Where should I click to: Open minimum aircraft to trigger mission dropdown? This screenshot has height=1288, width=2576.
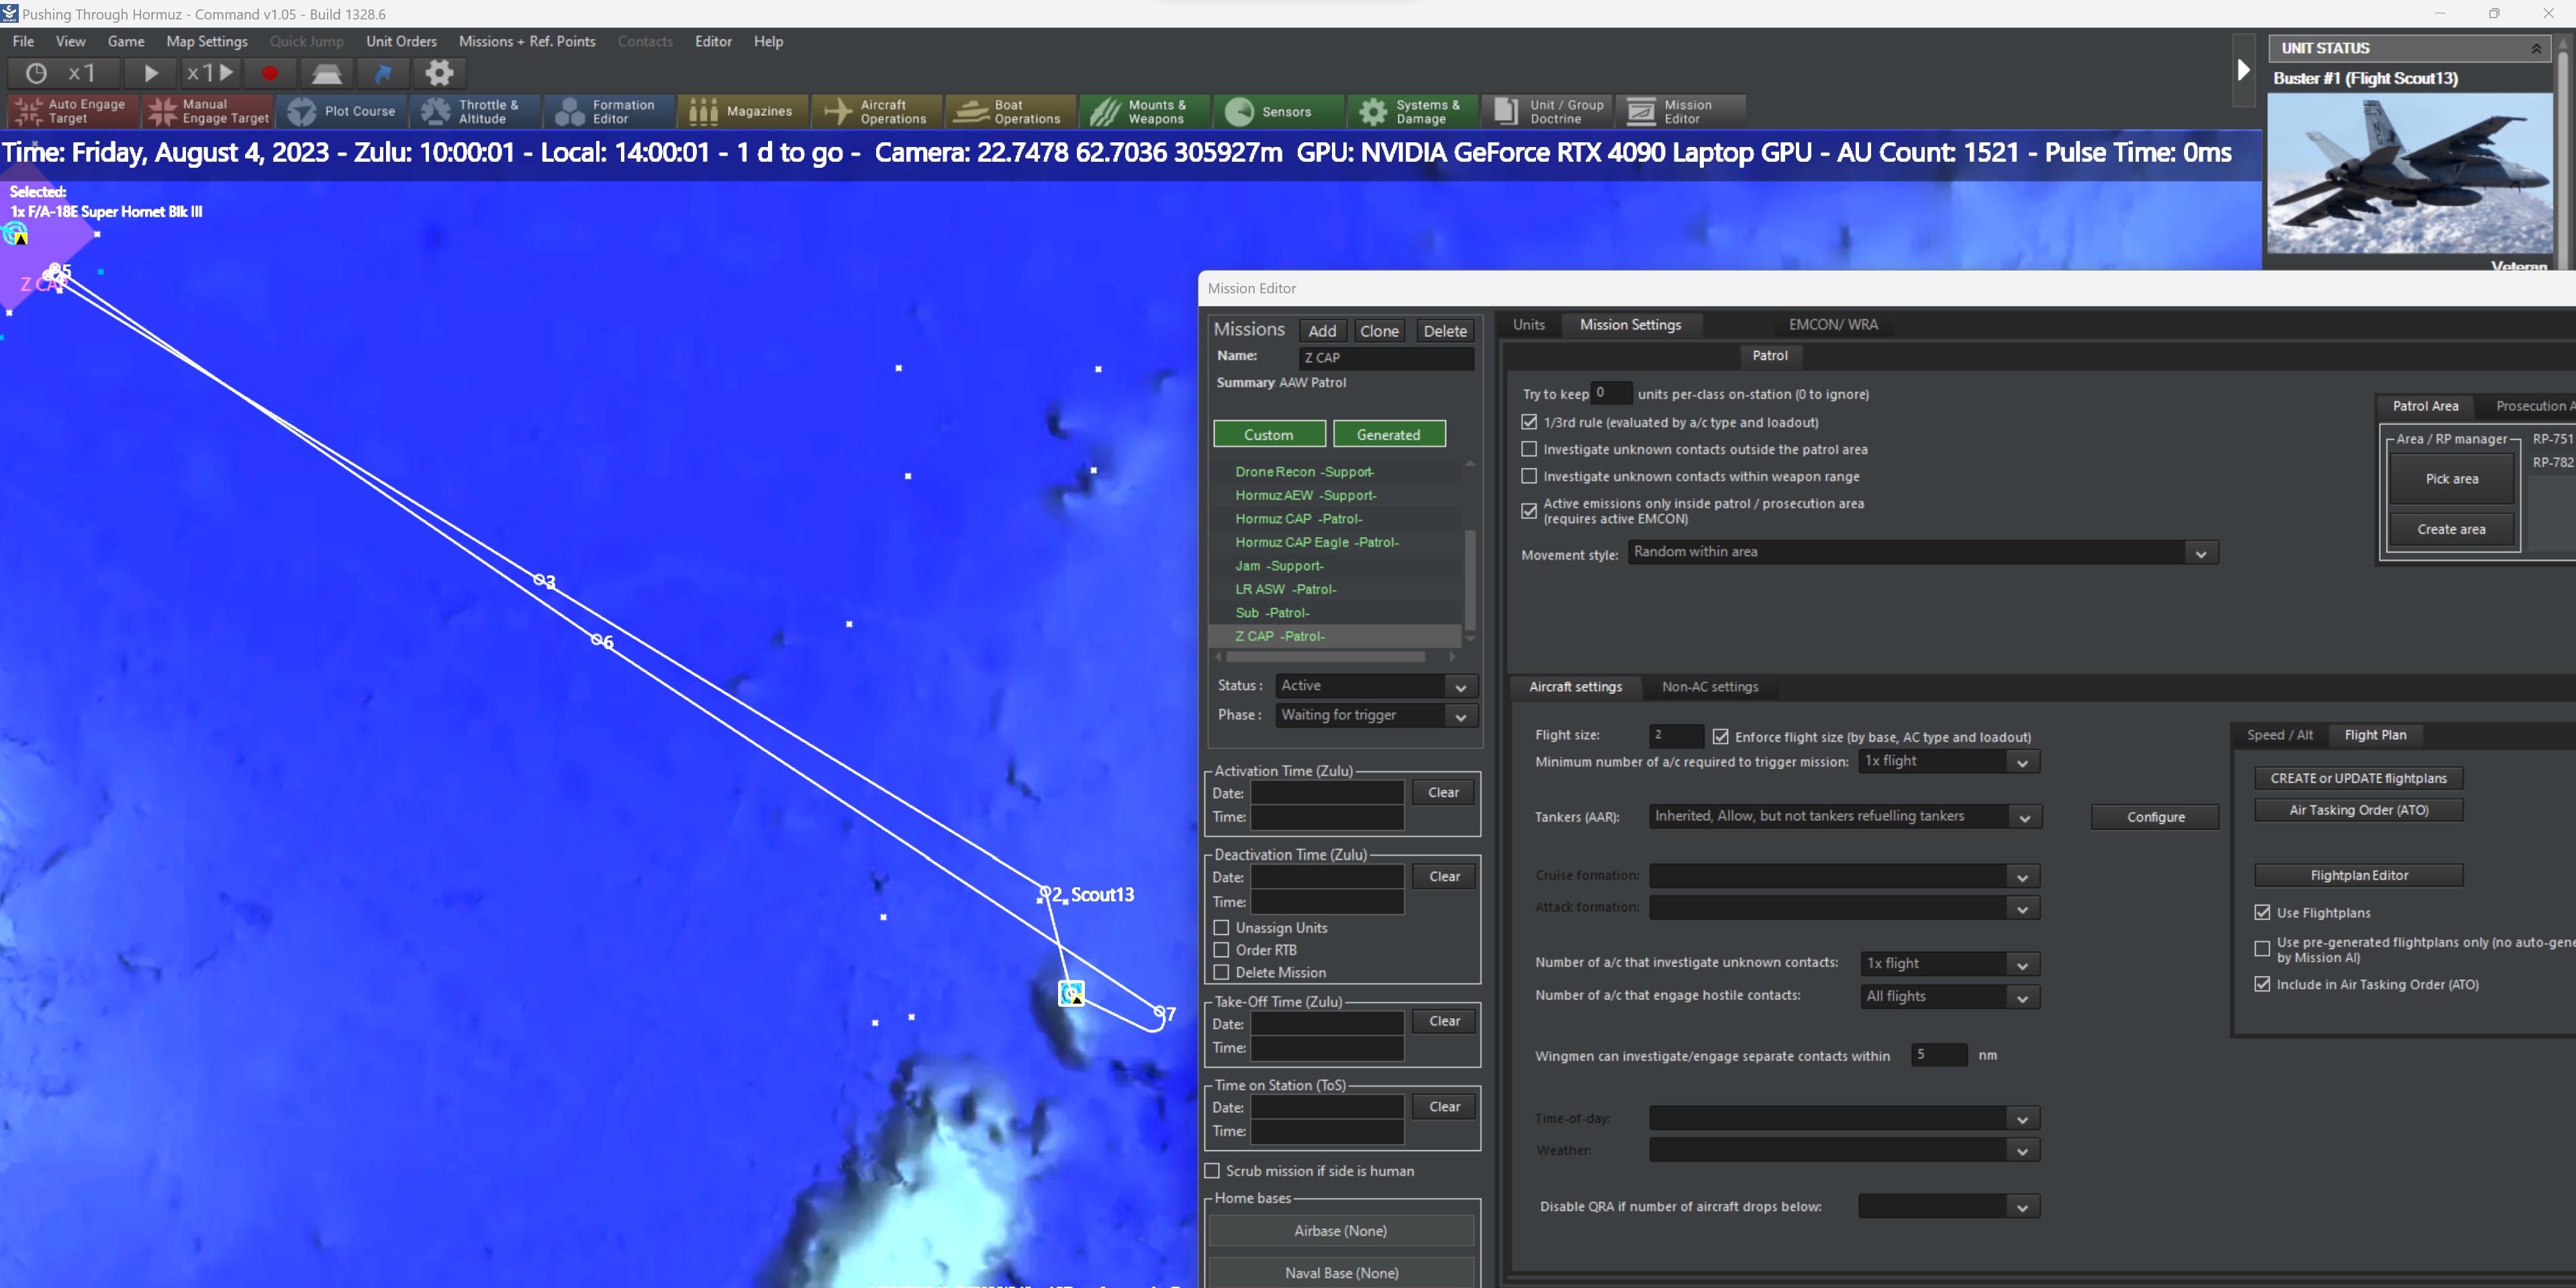(x=1948, y=761)
